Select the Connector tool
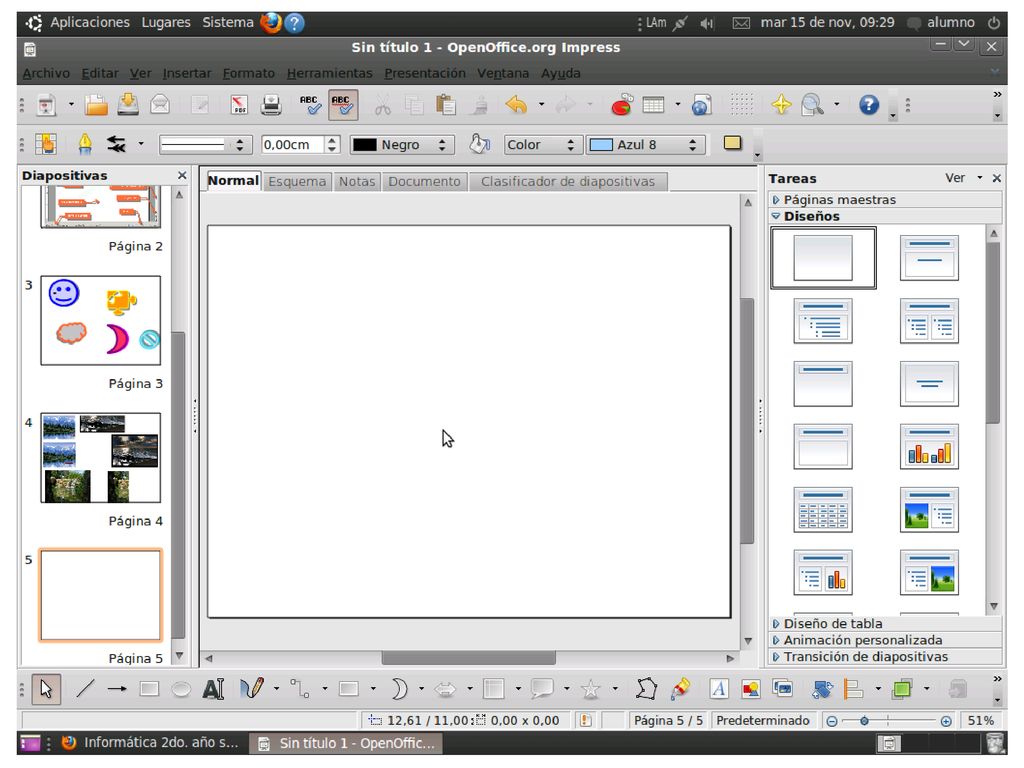 click(300, 689)
